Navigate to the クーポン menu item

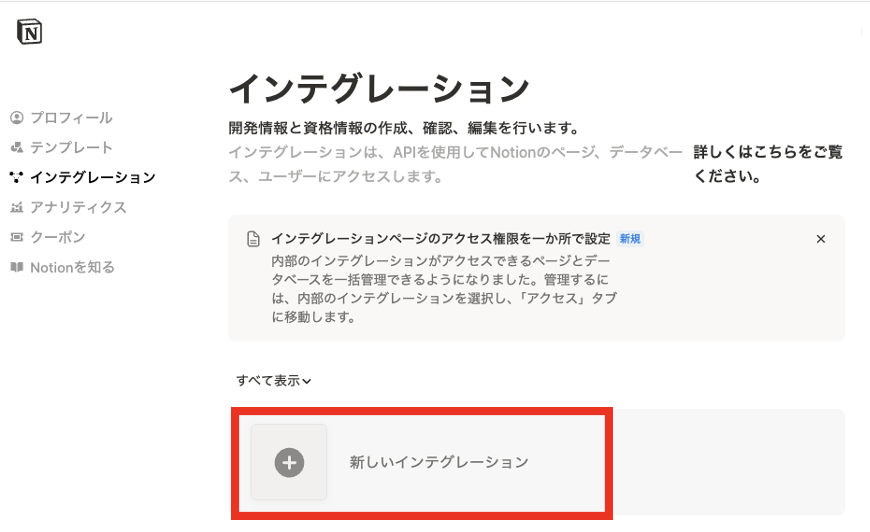tap(58, 238)
